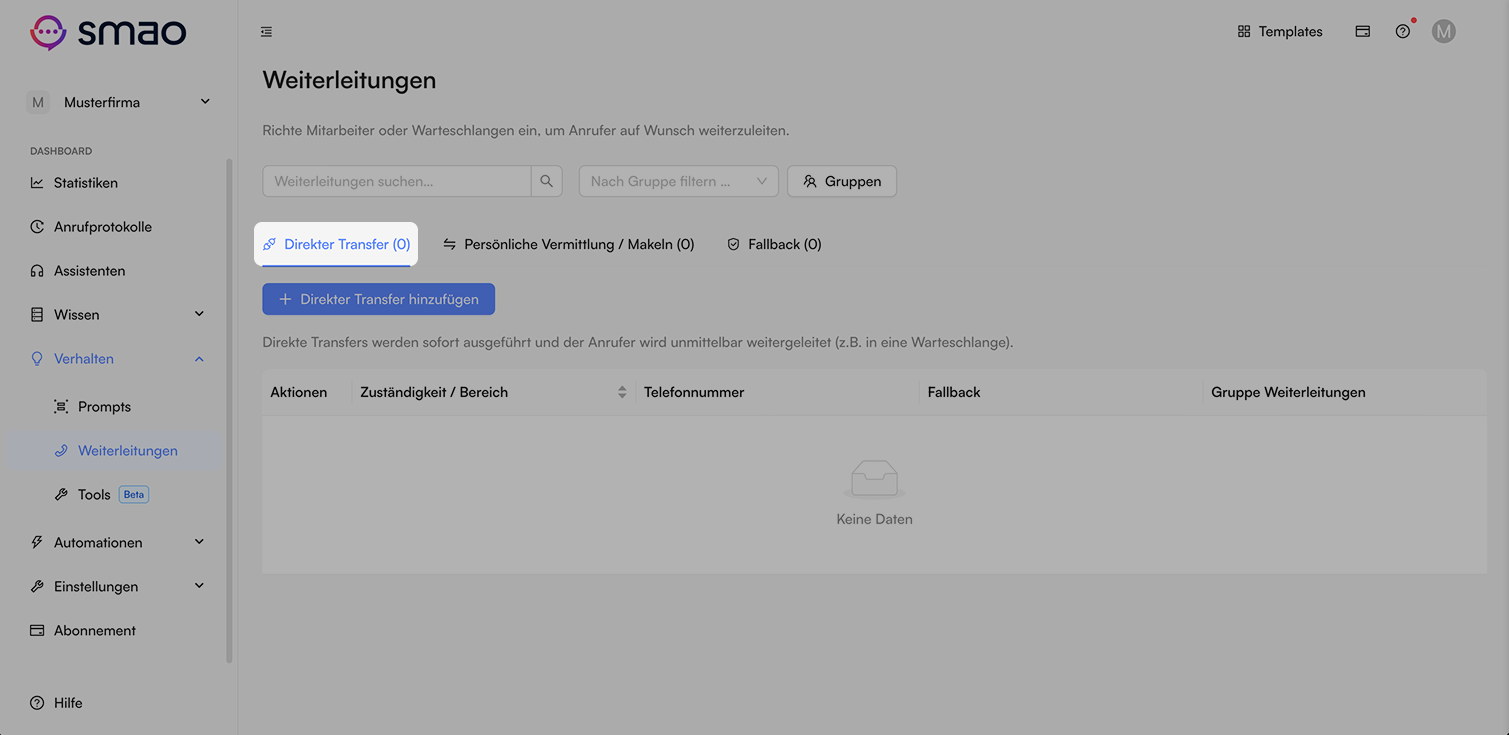Screen dimensions: 1509x735
Task: Collapse sidebar with the menu toggle icon
Action: pos(266,32)
